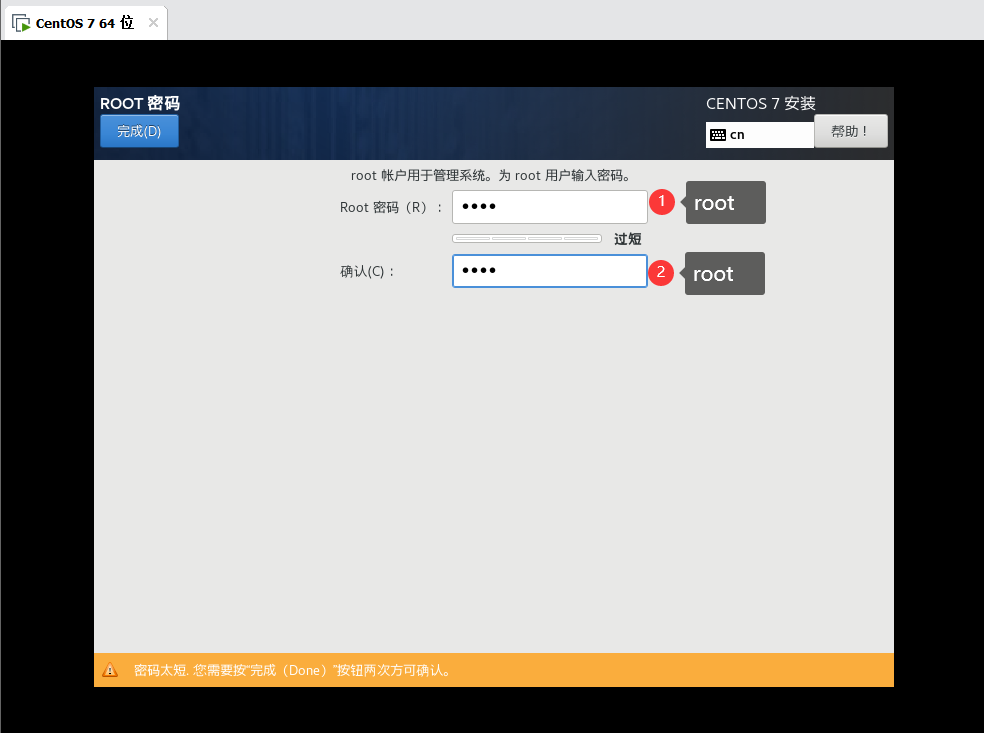
Task: Open the 帮助! help button
Action: [850, 131]
